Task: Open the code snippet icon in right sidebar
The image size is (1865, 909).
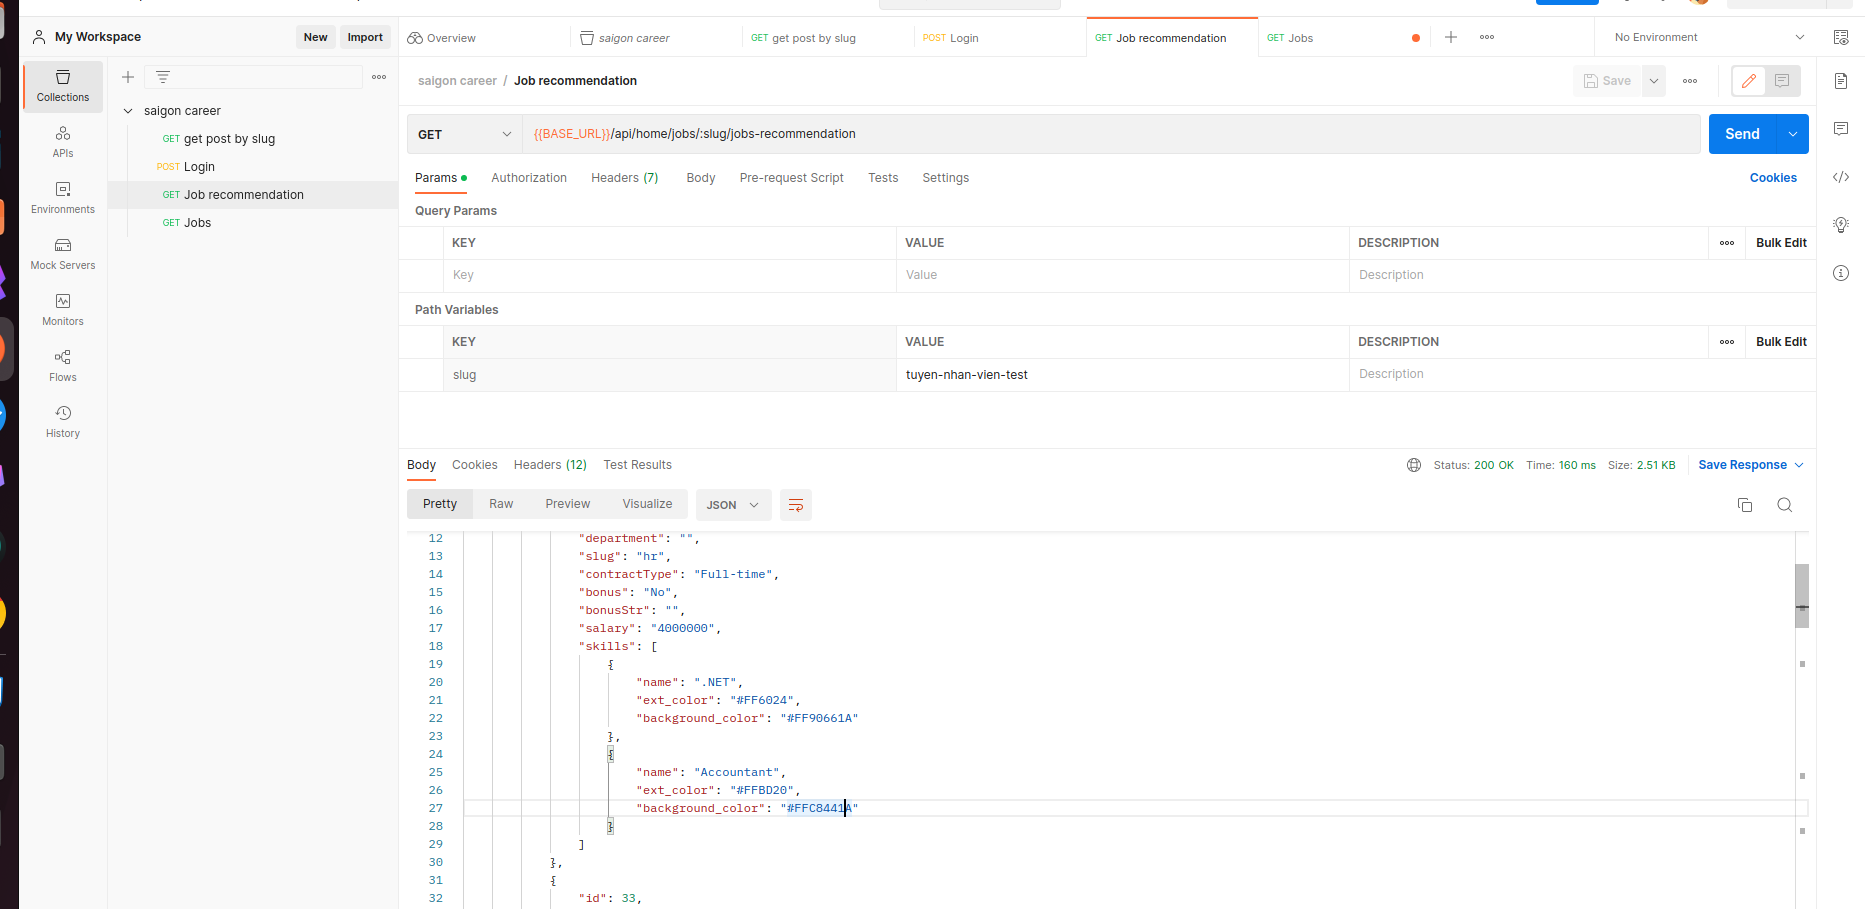Action: click(x=1840, y=177)
